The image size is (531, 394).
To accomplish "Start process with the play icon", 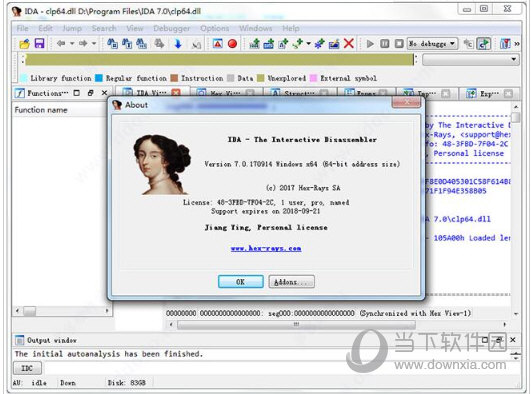I will tap(370, 44).
